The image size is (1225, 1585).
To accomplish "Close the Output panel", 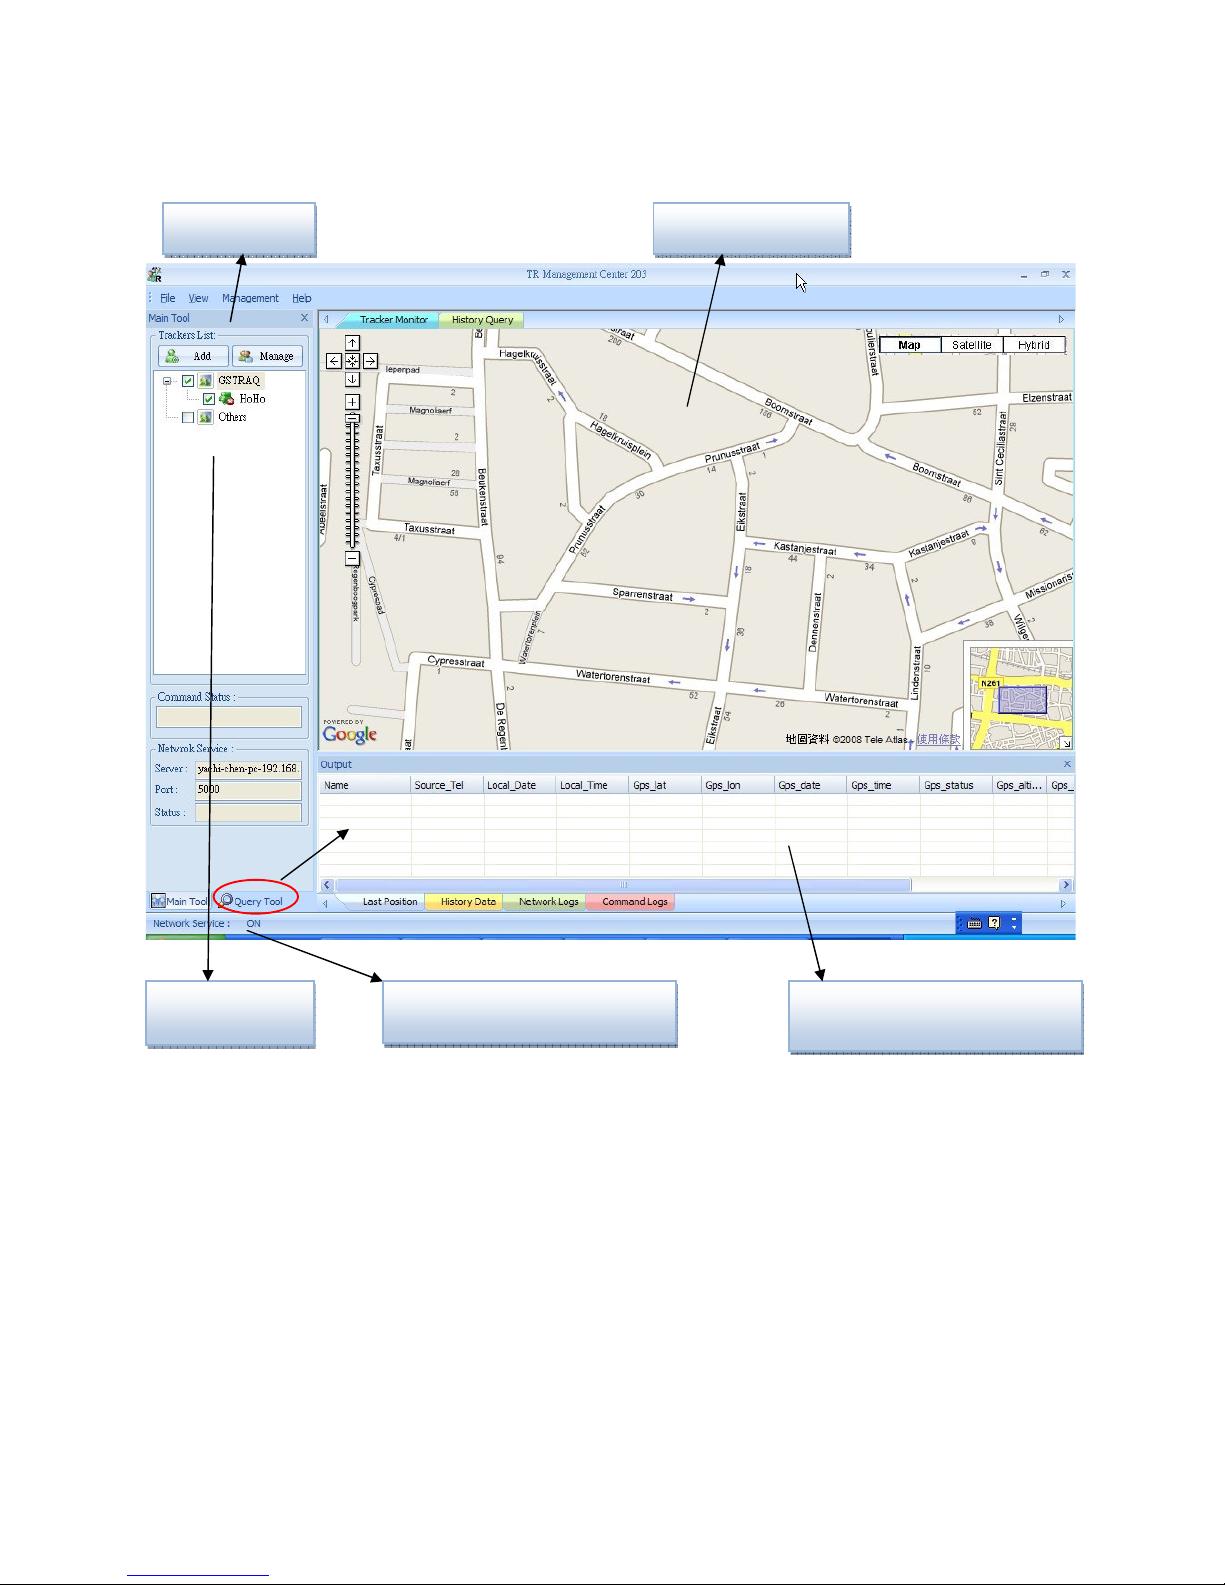I will click(x=1067, y=764).
